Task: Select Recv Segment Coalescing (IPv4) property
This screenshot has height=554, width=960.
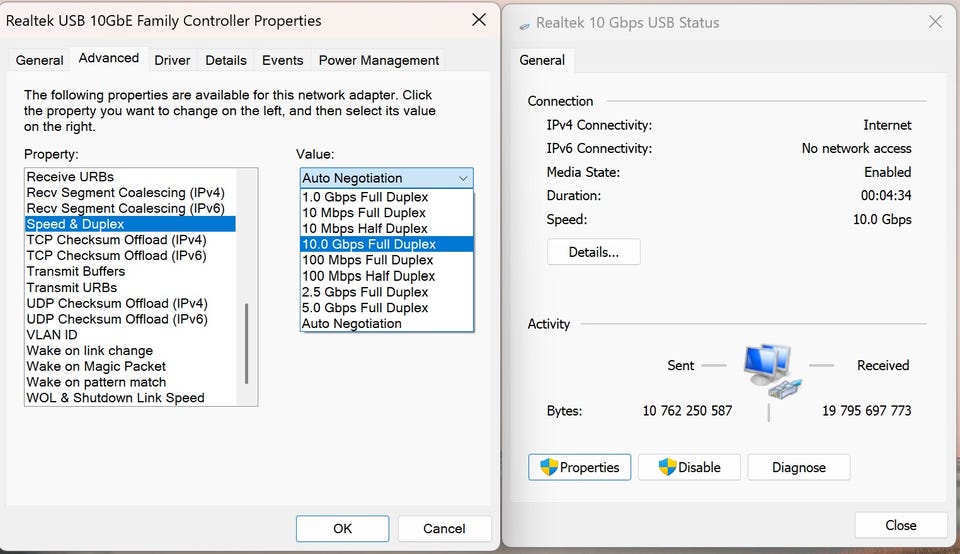Action: tap(130, 193)
